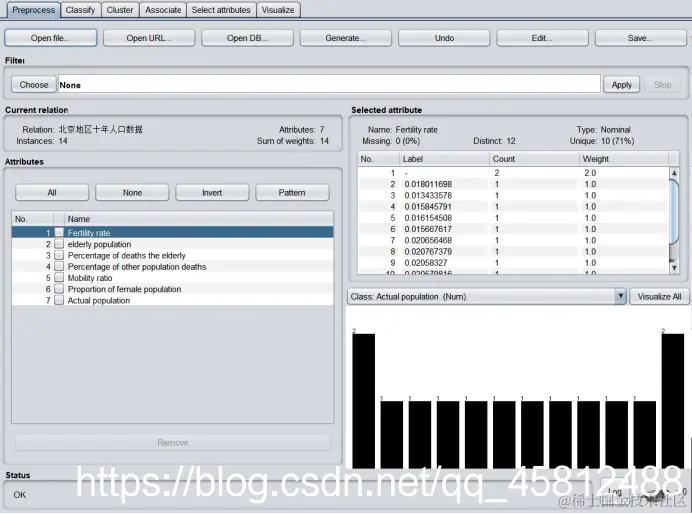Viewport: 692px width, 514px height.
Task: Click the None attributes selection button
Action: [x=132, y=192]
